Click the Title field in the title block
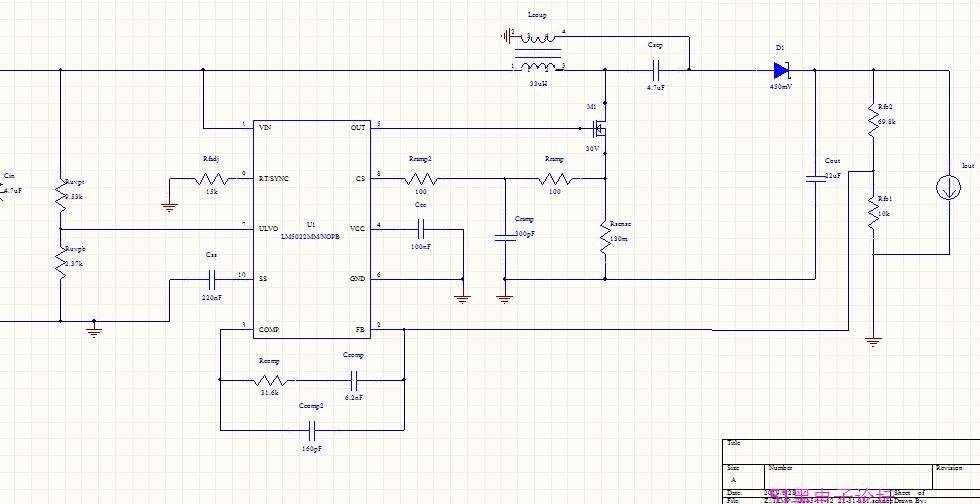This screenshot has height=504, width=980. [x=851, y=451]
